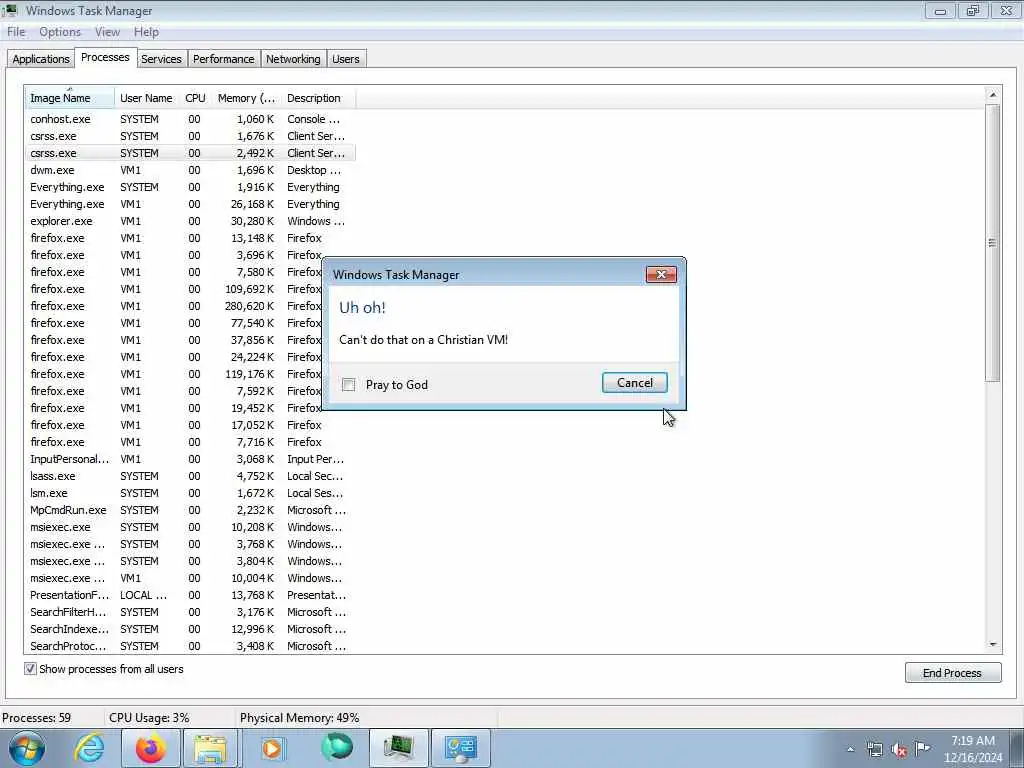Click Task Manager title bar icon
The image size is (1024, 768).
[x=10, y=10]
